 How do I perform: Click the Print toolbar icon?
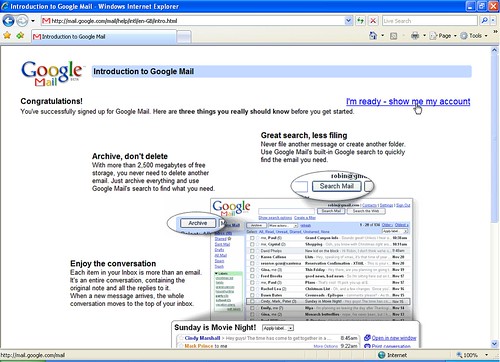click(415, 36)
